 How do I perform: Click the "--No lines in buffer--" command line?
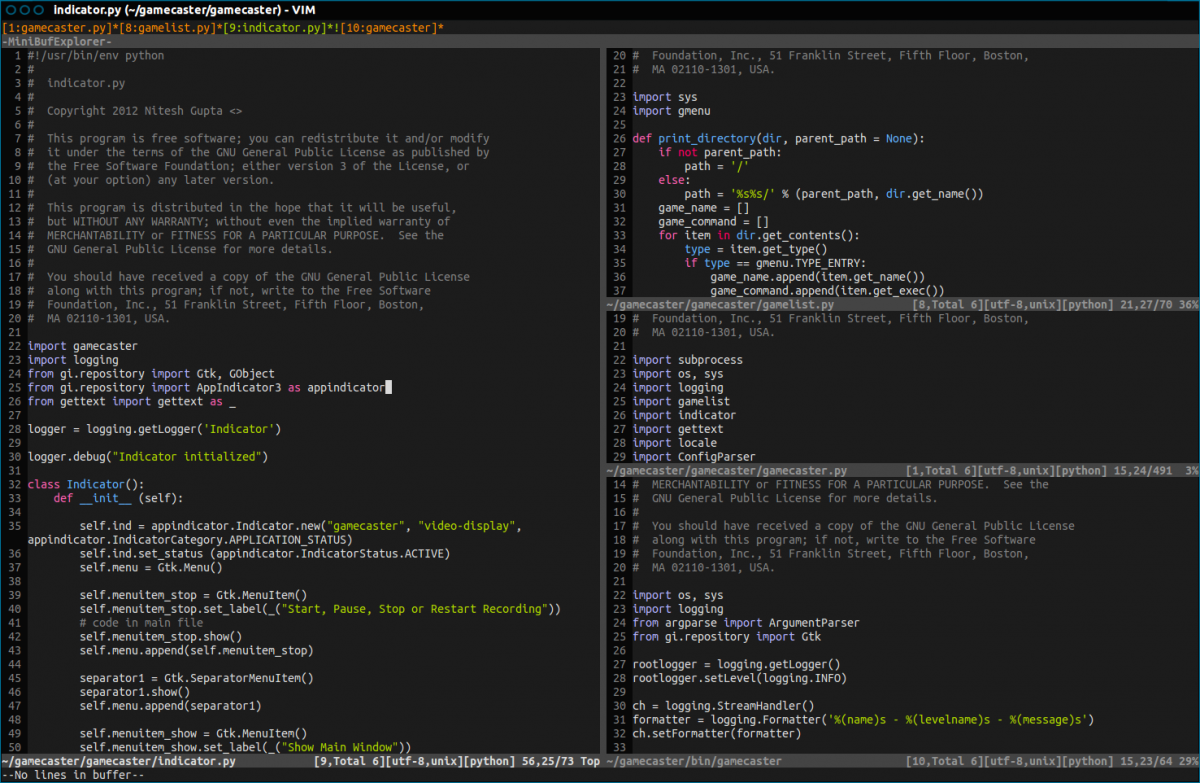73,775
